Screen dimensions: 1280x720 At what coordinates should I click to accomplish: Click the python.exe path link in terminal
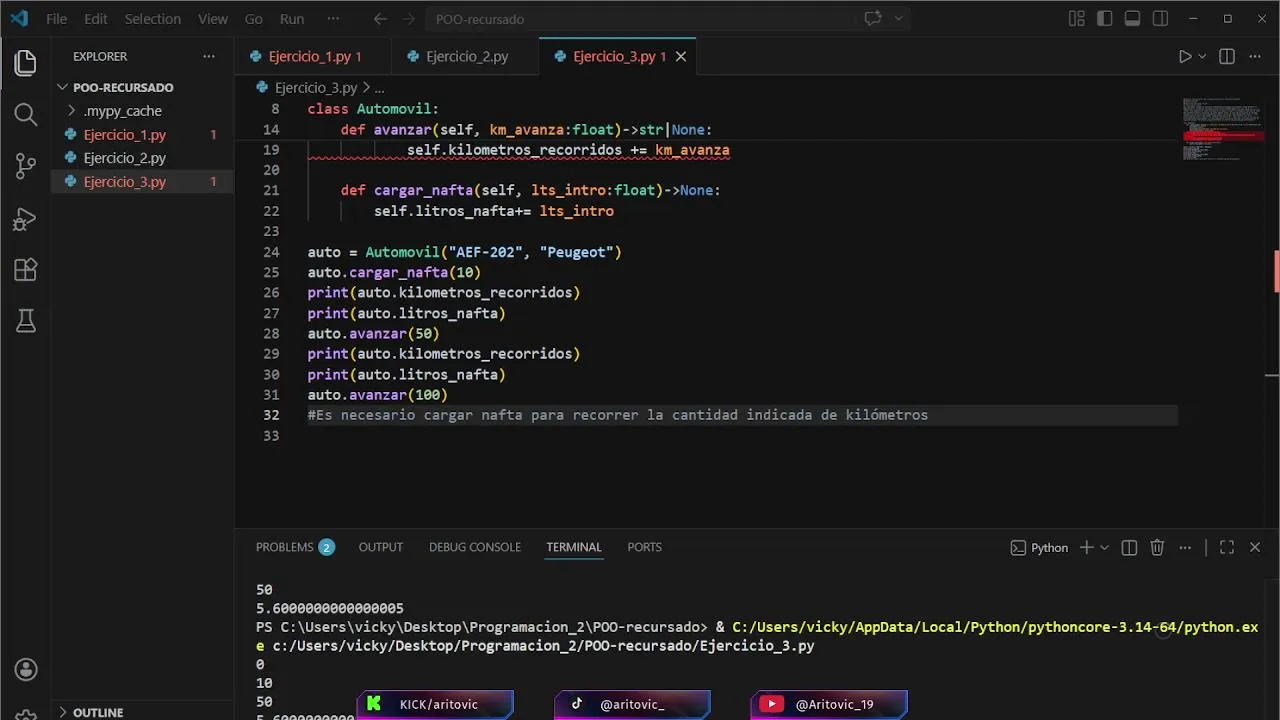(995, 628)
